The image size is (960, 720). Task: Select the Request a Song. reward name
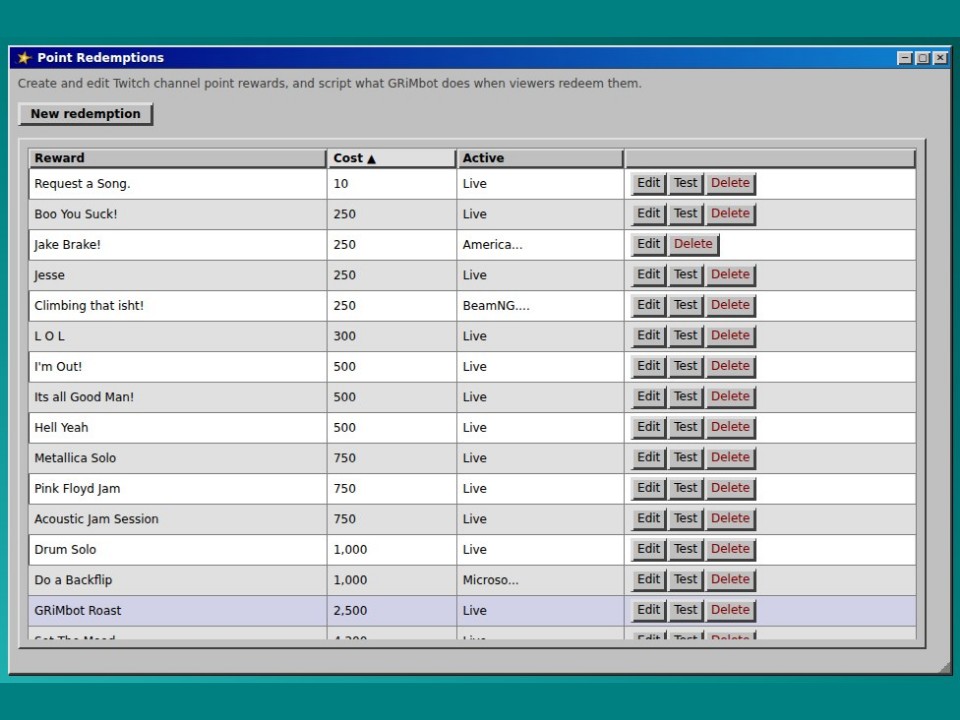pyautogui.click(x=82, y=184)
